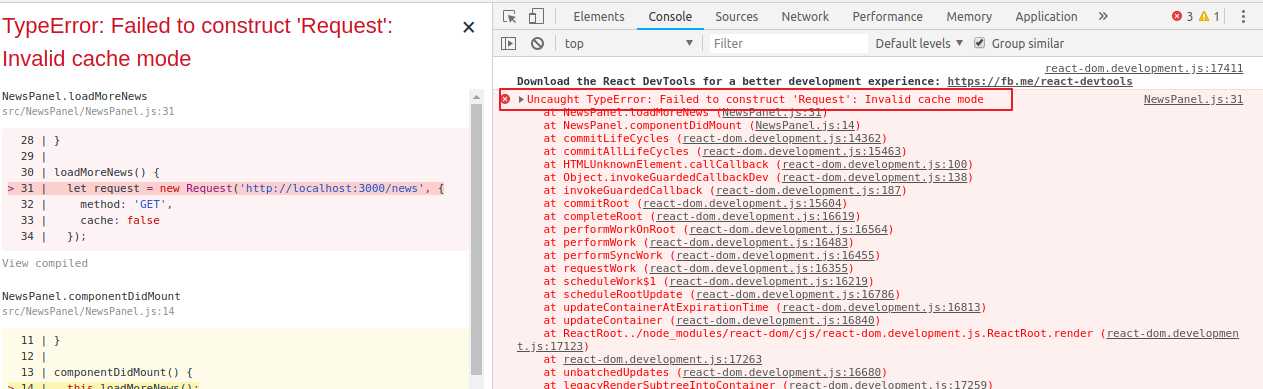This screenshot has height=389, width=1263.
Task: Activate the inspect element picker icon
Action: [x=510, y=16]
